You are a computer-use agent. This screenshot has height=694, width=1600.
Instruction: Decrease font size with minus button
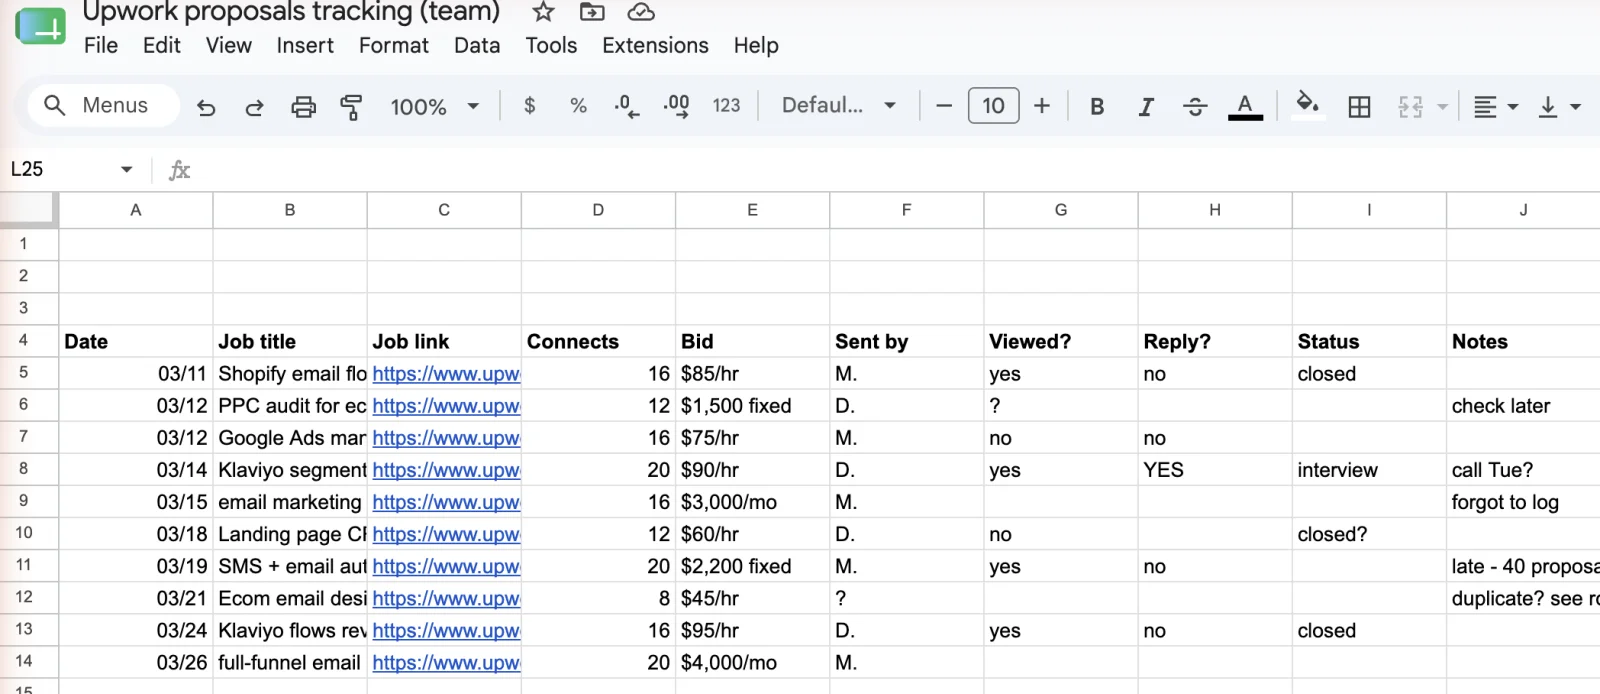click(943, 106)
